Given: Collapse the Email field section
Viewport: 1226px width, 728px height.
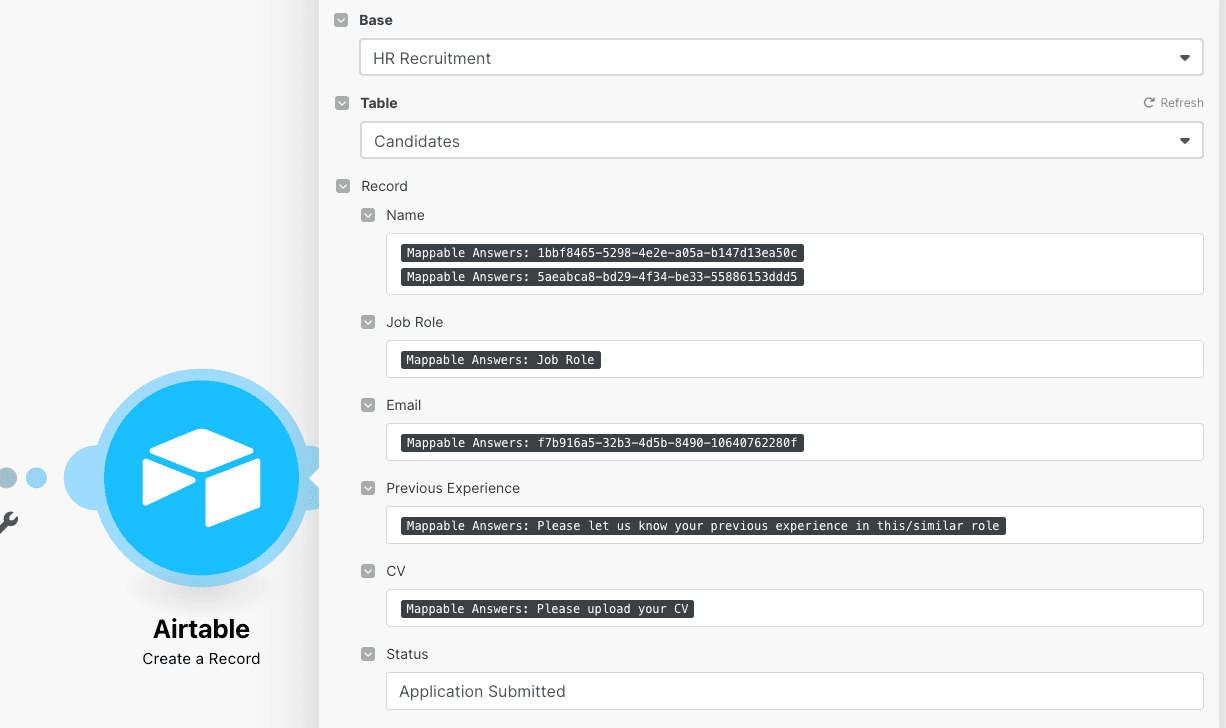Looking at the screenshot, I should click(x=367, y=405).
